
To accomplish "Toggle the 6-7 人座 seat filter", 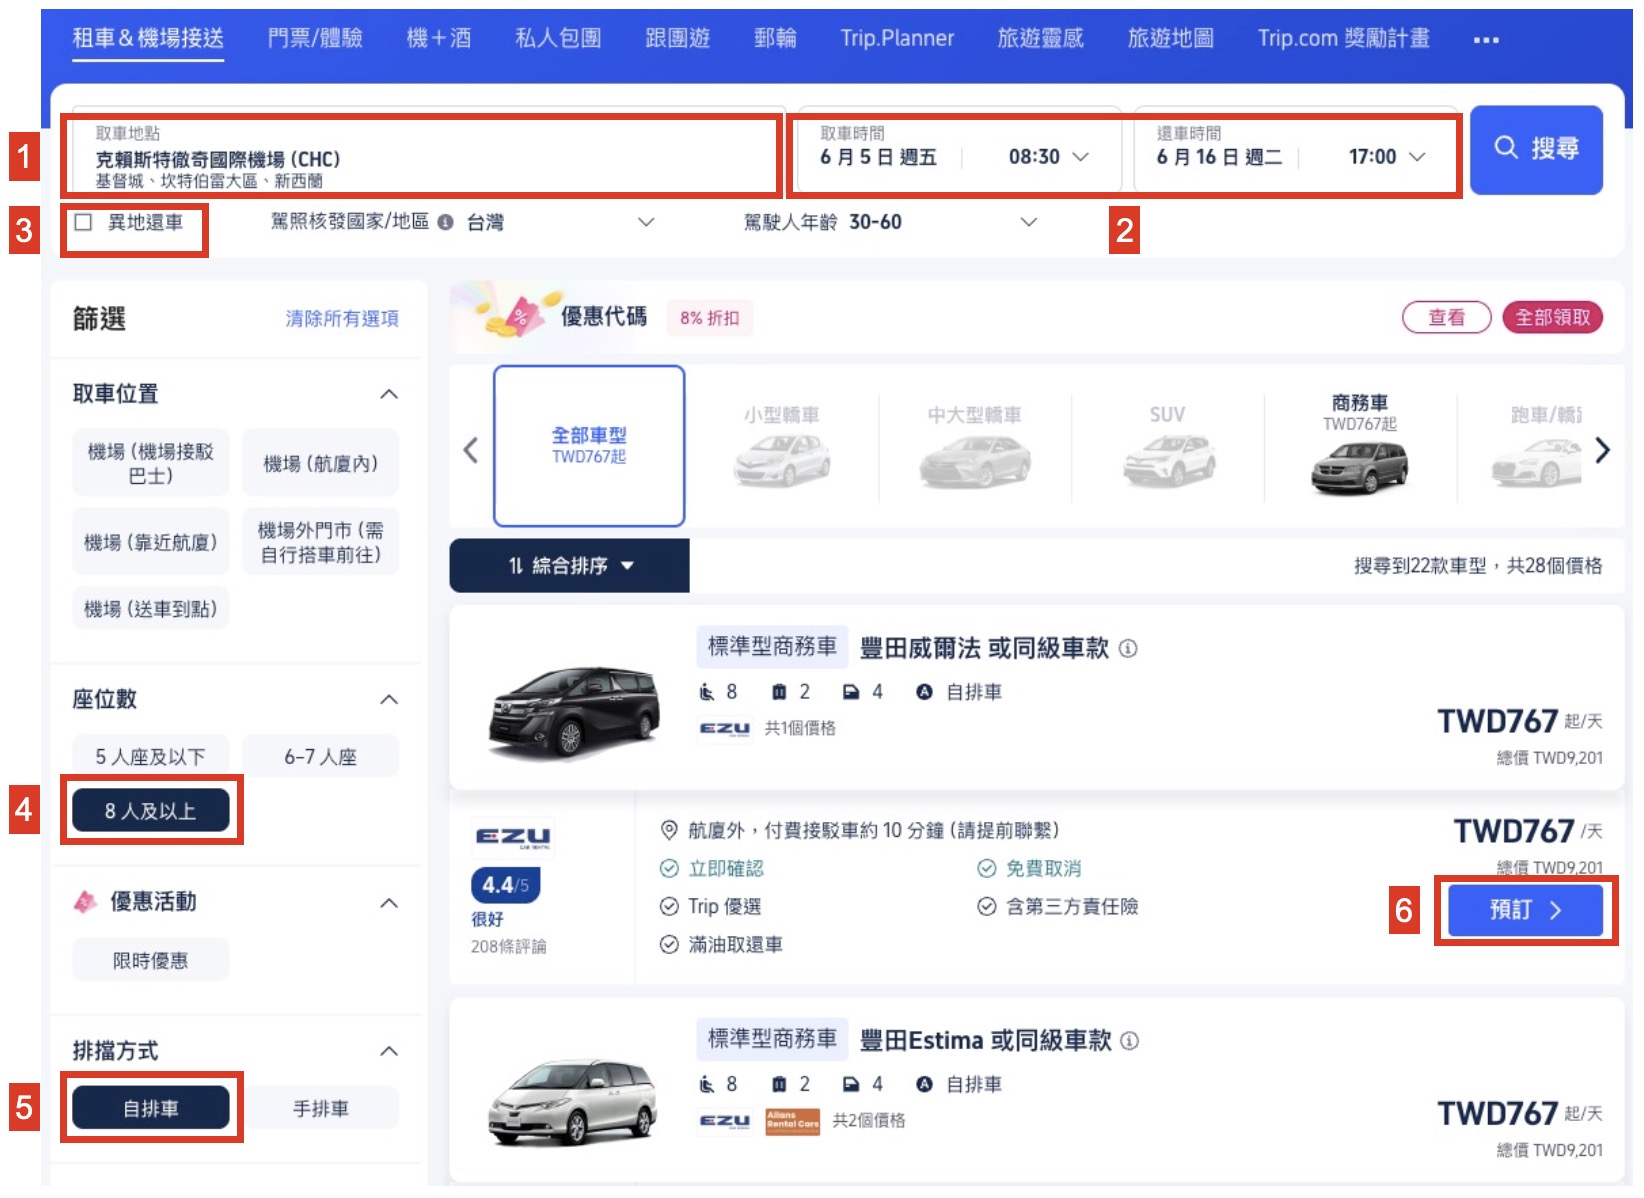I will 320,757.
